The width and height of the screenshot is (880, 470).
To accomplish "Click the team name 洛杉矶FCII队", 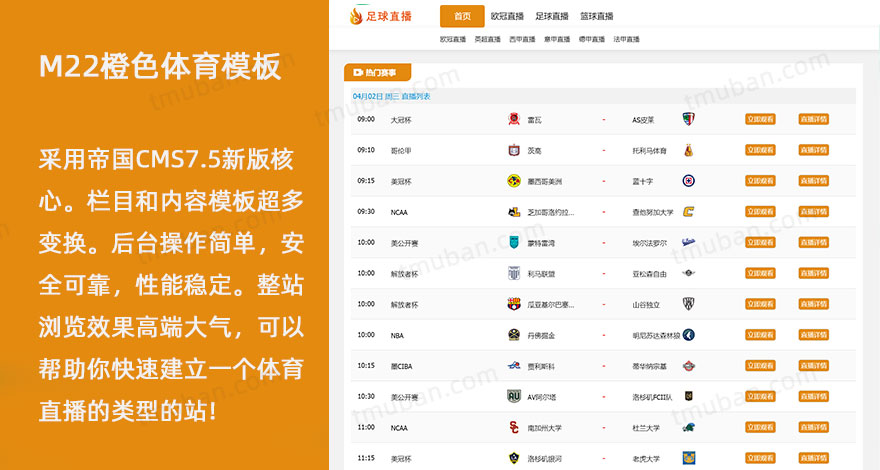I will click(x=652, y=397).
